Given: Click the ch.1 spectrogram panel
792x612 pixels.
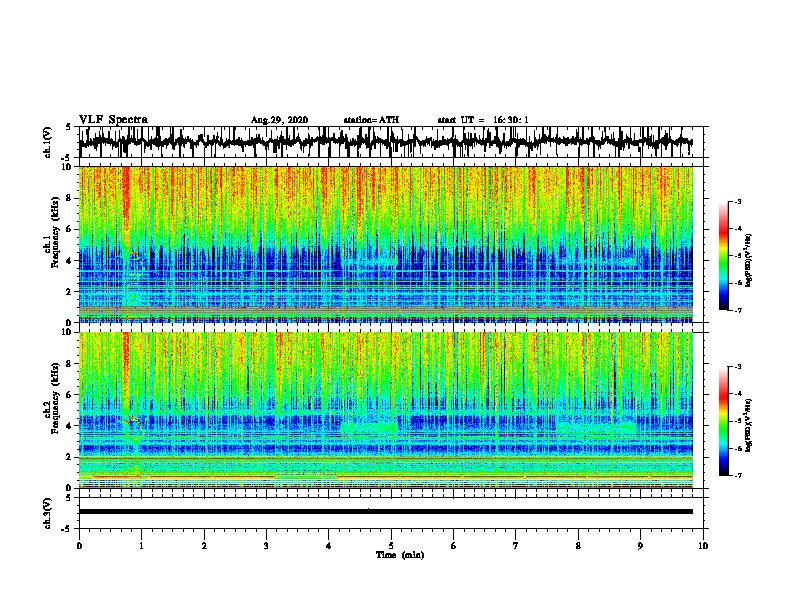Looking at the screenshot, I should (x=385, y=244).
